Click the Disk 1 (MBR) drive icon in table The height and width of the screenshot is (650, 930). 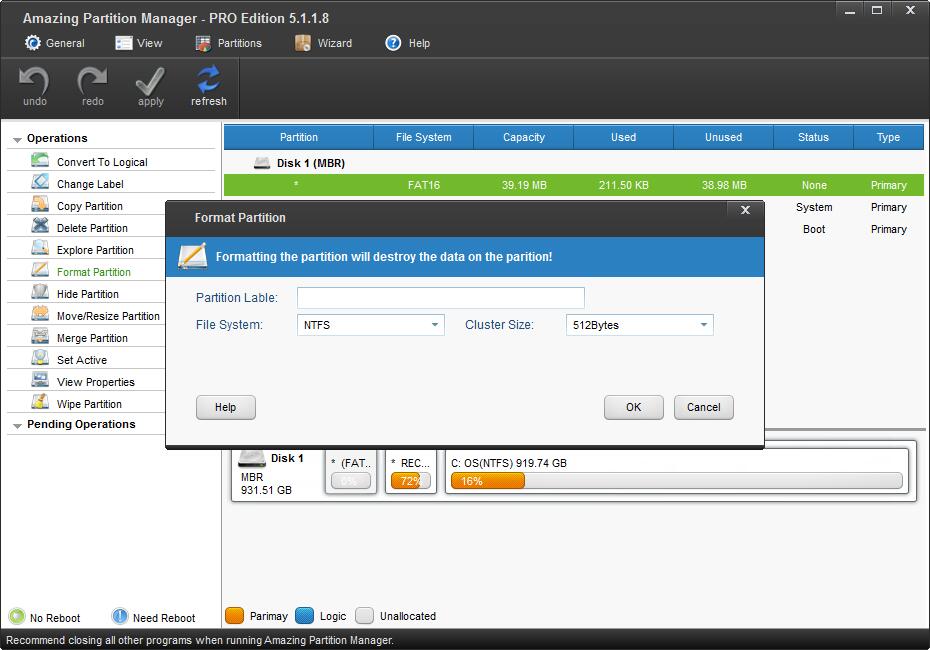pyautogui.click(x=262, y=163)
